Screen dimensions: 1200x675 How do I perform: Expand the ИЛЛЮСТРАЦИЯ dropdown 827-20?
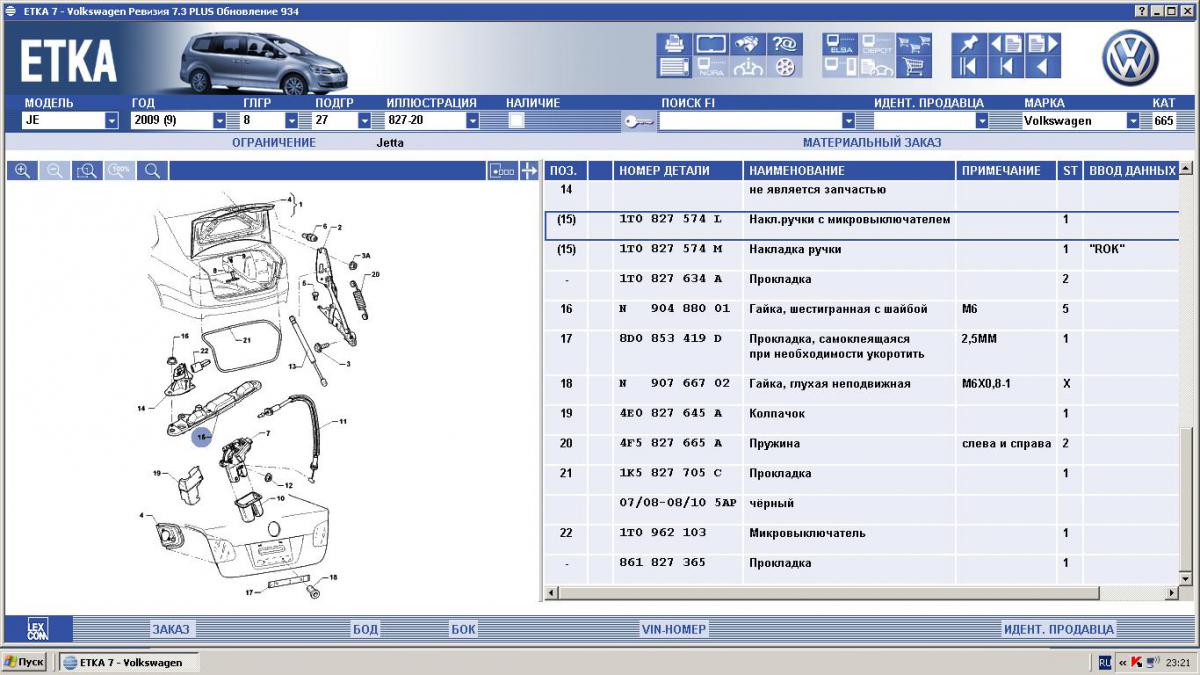(472, 120)
